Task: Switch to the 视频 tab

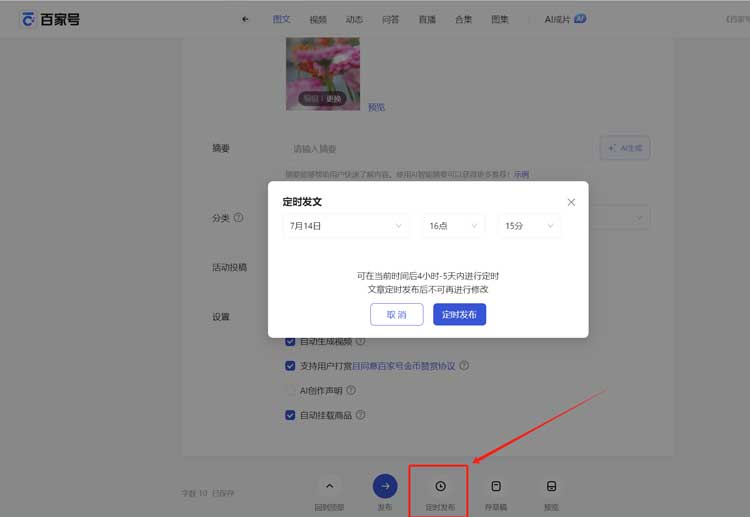Action: click(318, 19)
